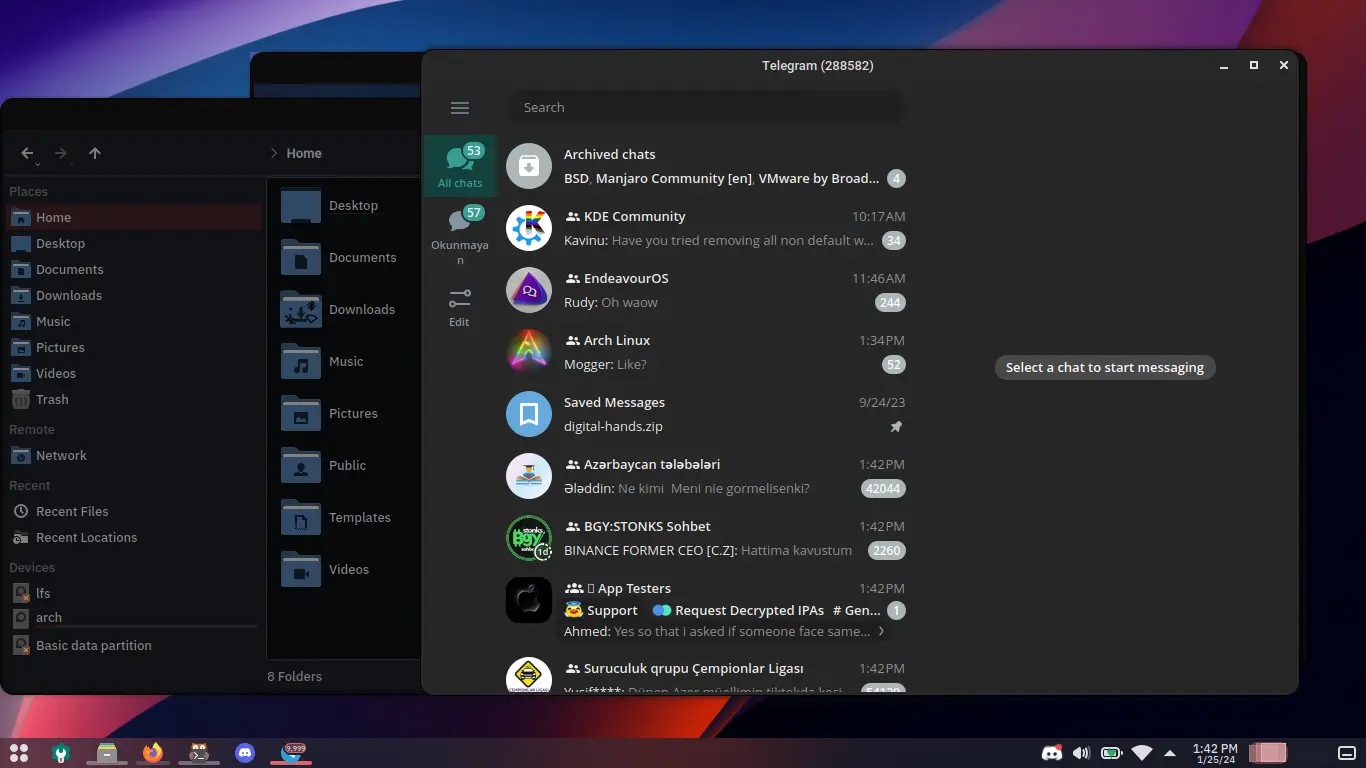Select the Request Decrypted IPAs topic

(x=738, y=610)
